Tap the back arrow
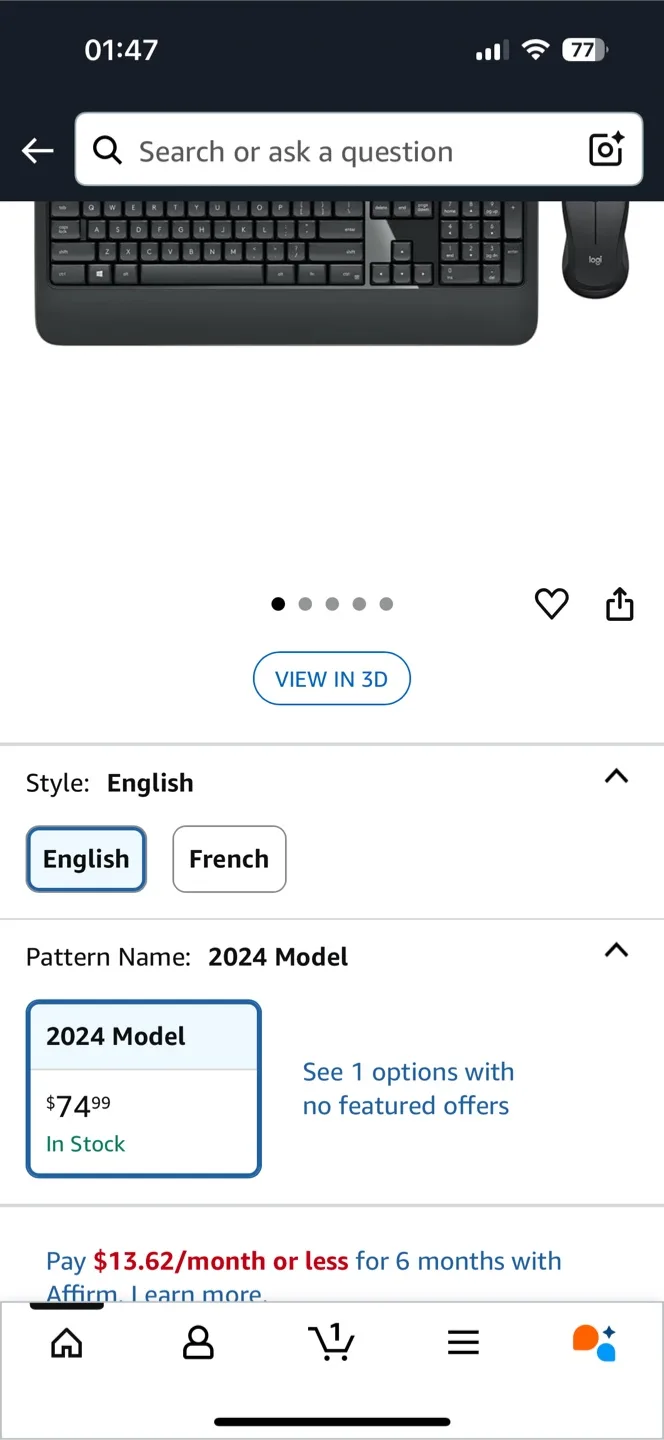Image resolution: width=664 pixels, height=1440 pixels. coord(38,151)
